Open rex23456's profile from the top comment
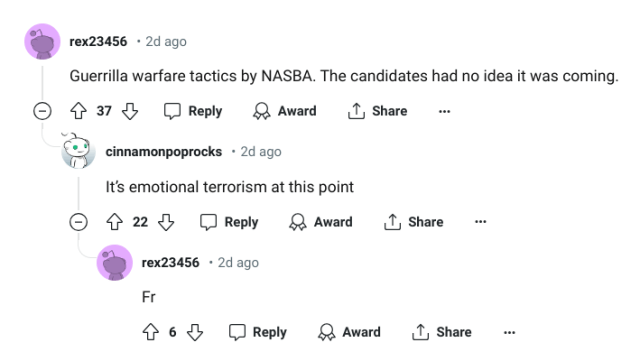This screenshot has height=361, width=640. [98, 41]
